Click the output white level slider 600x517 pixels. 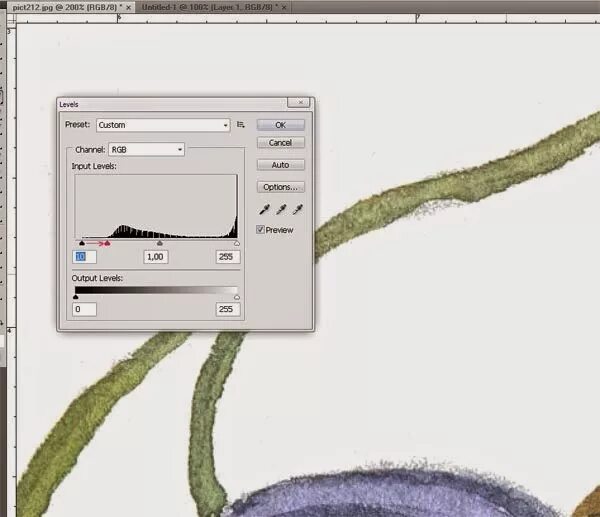(237, 297)
